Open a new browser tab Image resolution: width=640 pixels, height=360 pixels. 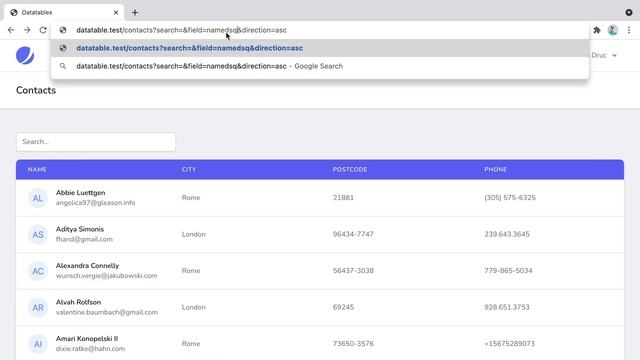coord(135,13)
